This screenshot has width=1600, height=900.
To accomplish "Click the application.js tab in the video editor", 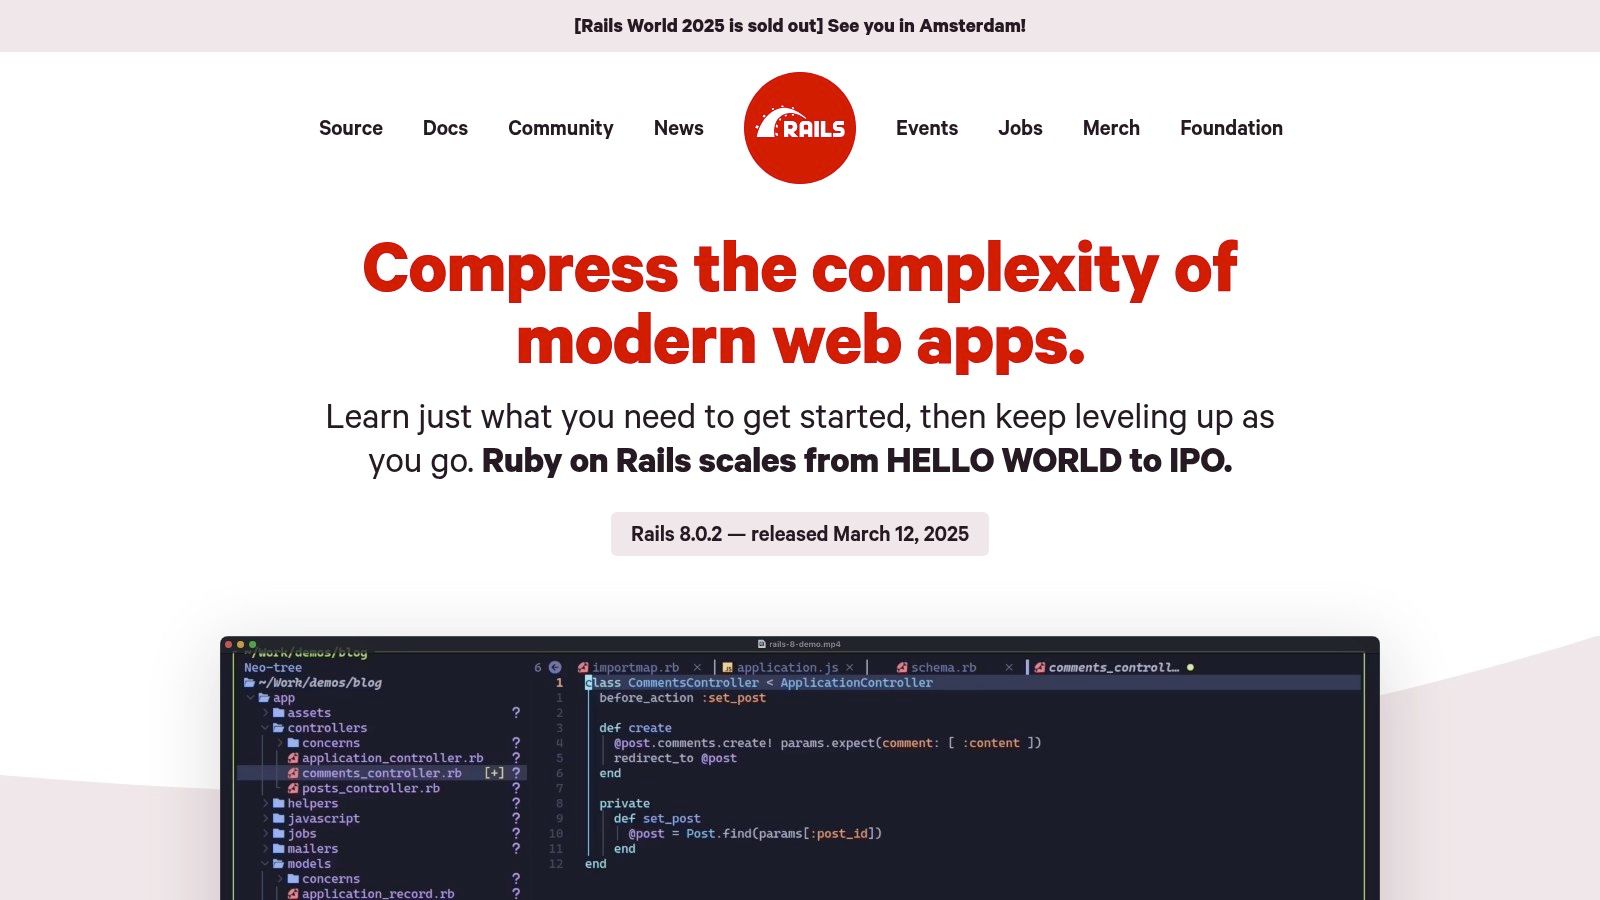I will (x=787, y=667).
